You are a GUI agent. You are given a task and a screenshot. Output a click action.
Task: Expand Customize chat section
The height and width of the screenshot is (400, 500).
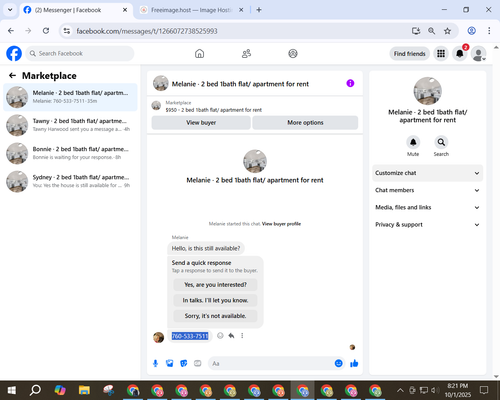(427, 173)
